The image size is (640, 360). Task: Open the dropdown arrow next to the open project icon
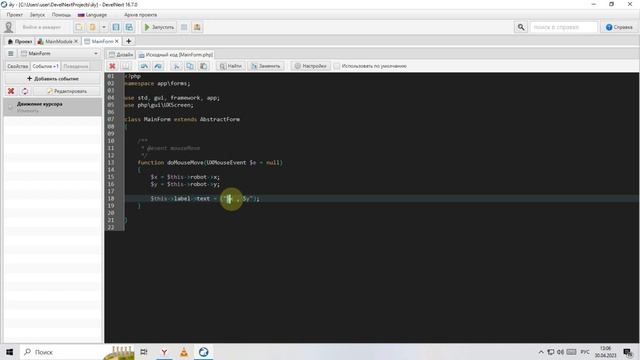(x=104, y=27)
